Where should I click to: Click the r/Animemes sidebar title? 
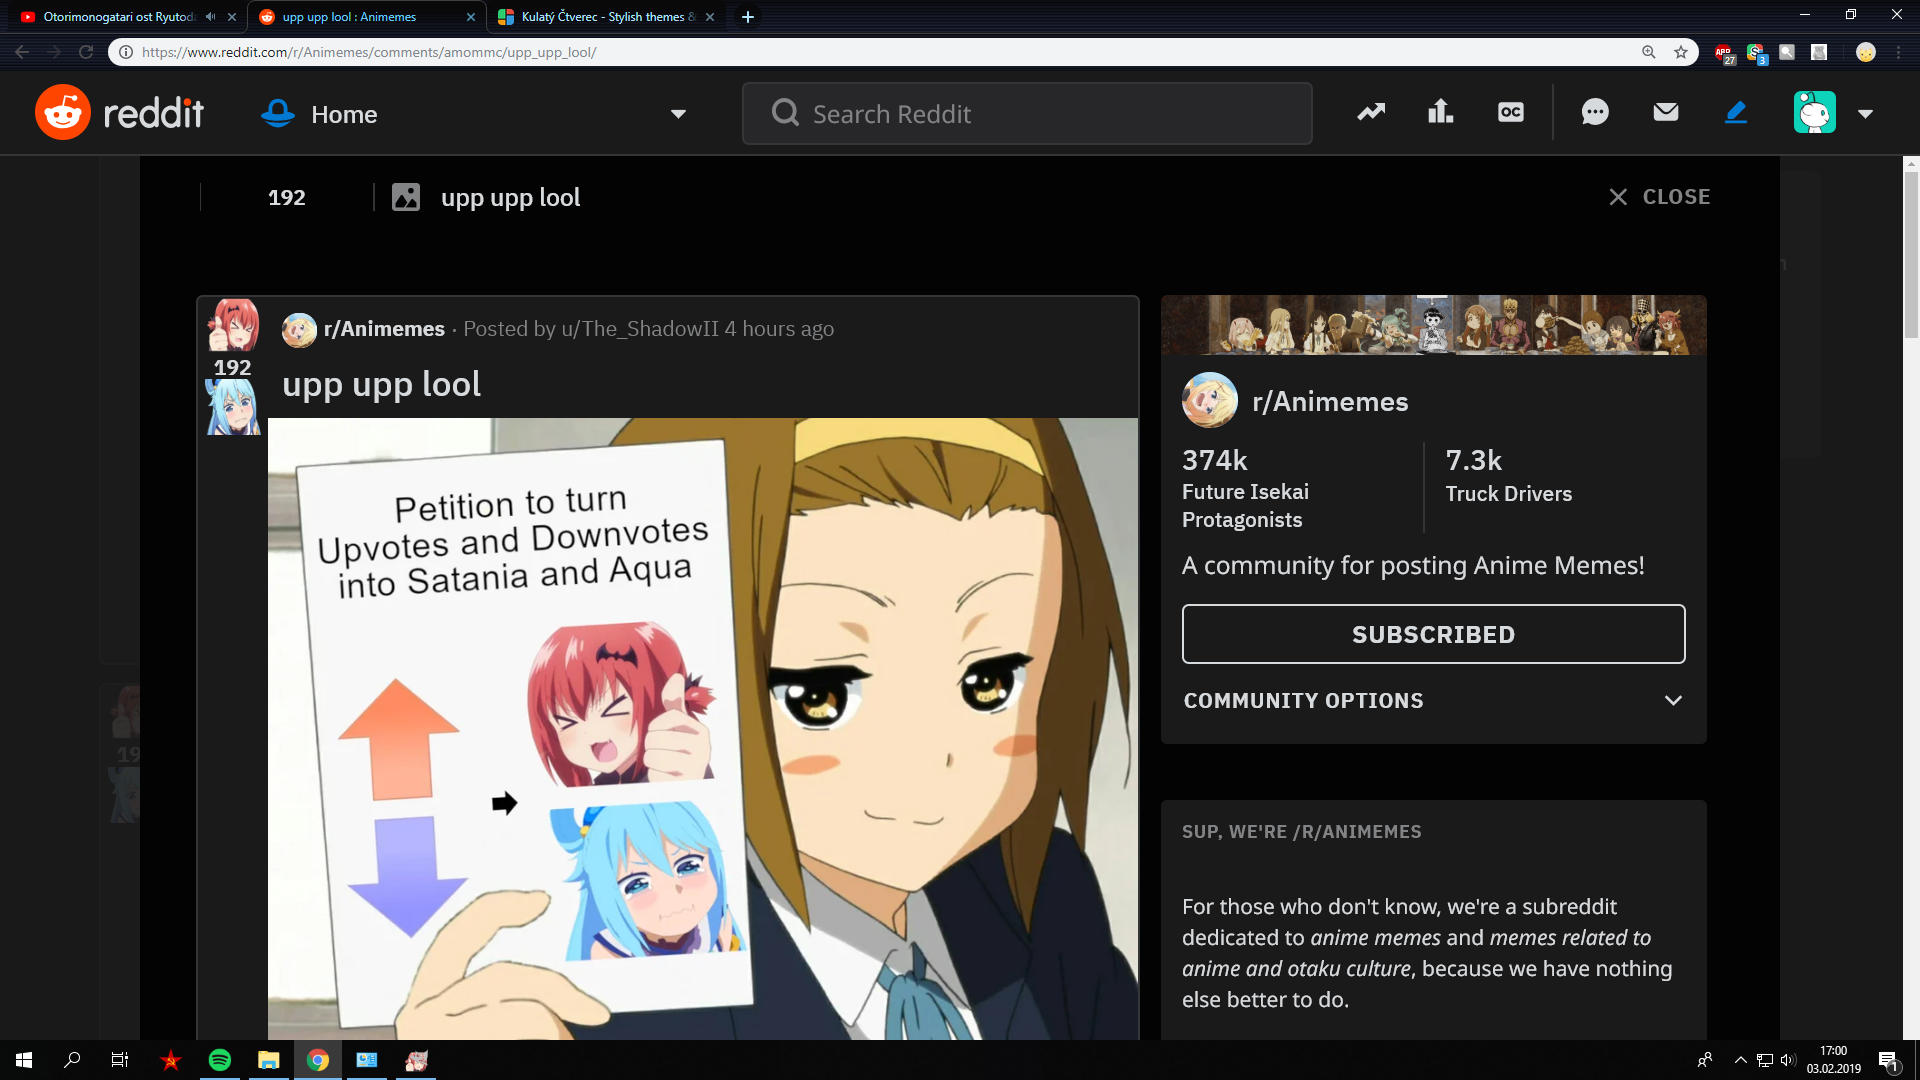tap(1330, 401)
